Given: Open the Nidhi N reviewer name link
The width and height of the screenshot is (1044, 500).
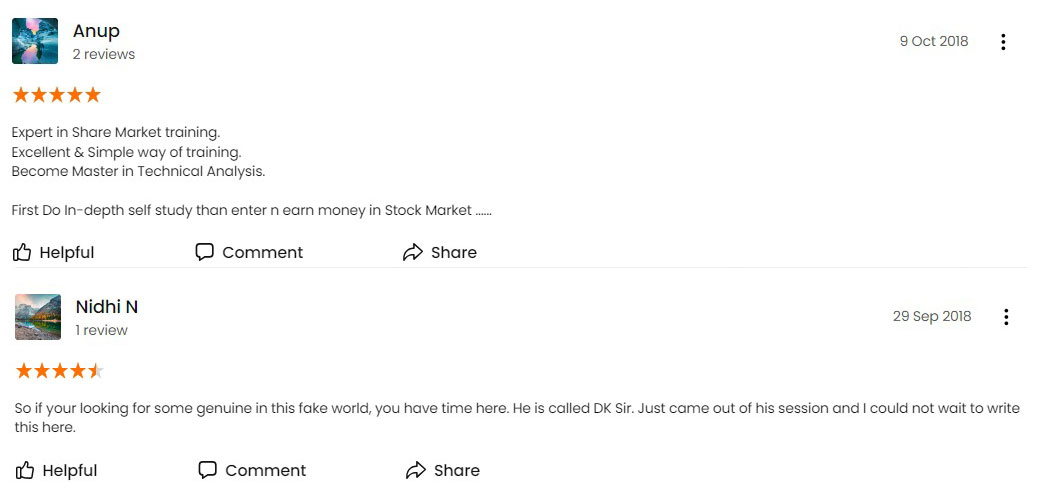Looking at the screenshot, I should (107, 307).
